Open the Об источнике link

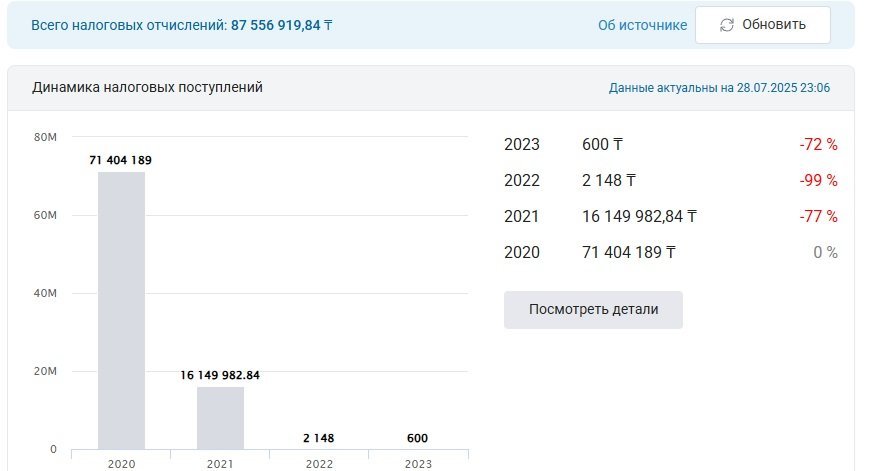643,25
